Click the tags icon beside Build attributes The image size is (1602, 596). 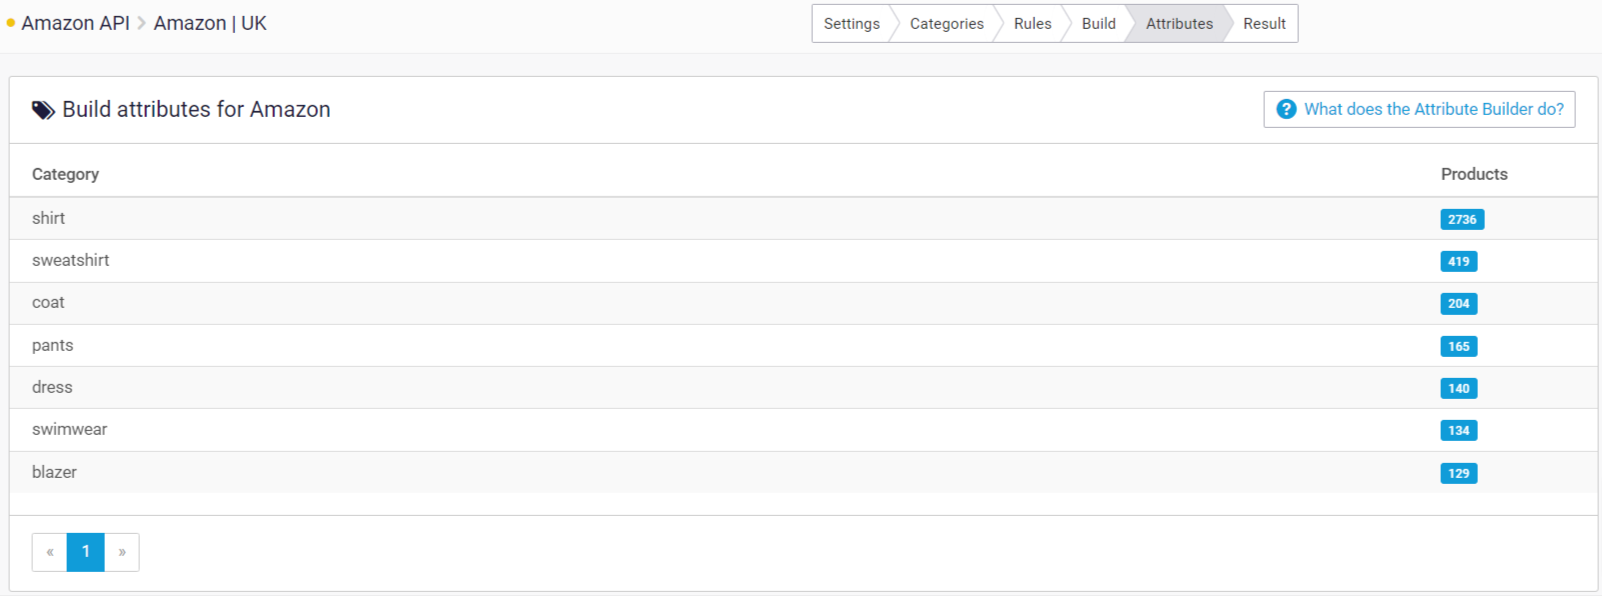[43, 110]
